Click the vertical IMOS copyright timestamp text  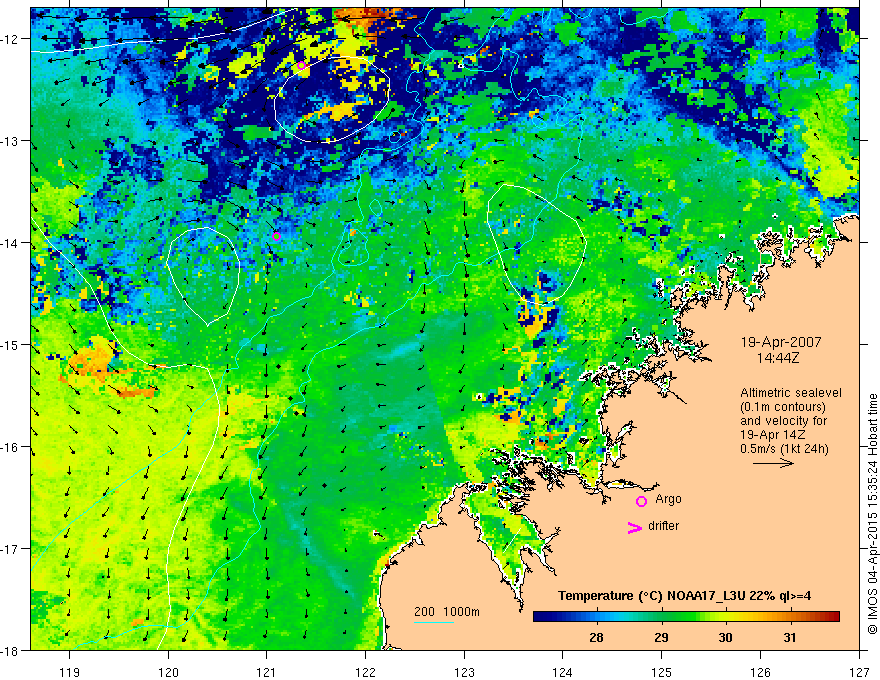(x=872, y=514)
